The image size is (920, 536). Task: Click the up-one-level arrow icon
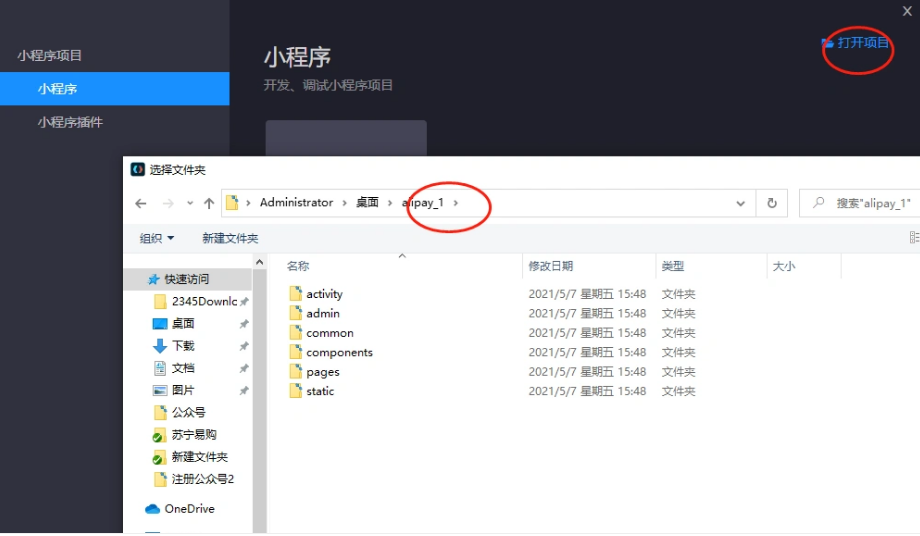[x=208, y=203]
